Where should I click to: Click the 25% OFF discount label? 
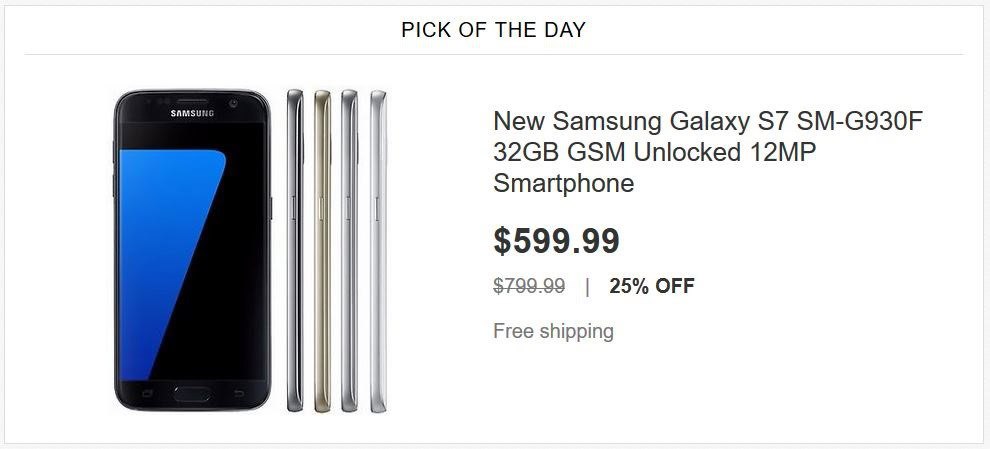click(651, 287)
